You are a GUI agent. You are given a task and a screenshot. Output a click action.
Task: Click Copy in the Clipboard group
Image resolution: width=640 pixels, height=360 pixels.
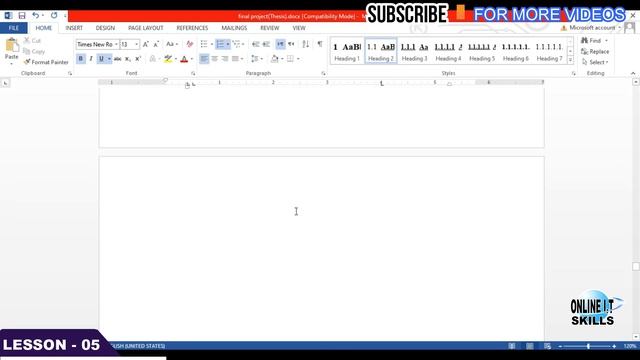click(x=34, y=51)
